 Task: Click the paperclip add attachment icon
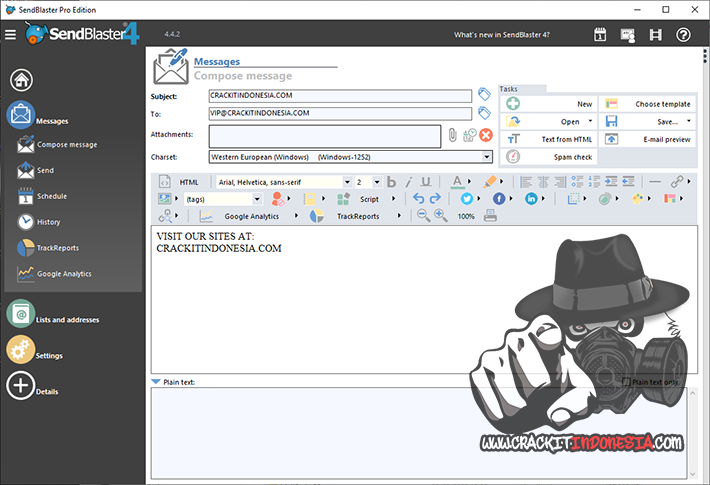tap(452, 135)
